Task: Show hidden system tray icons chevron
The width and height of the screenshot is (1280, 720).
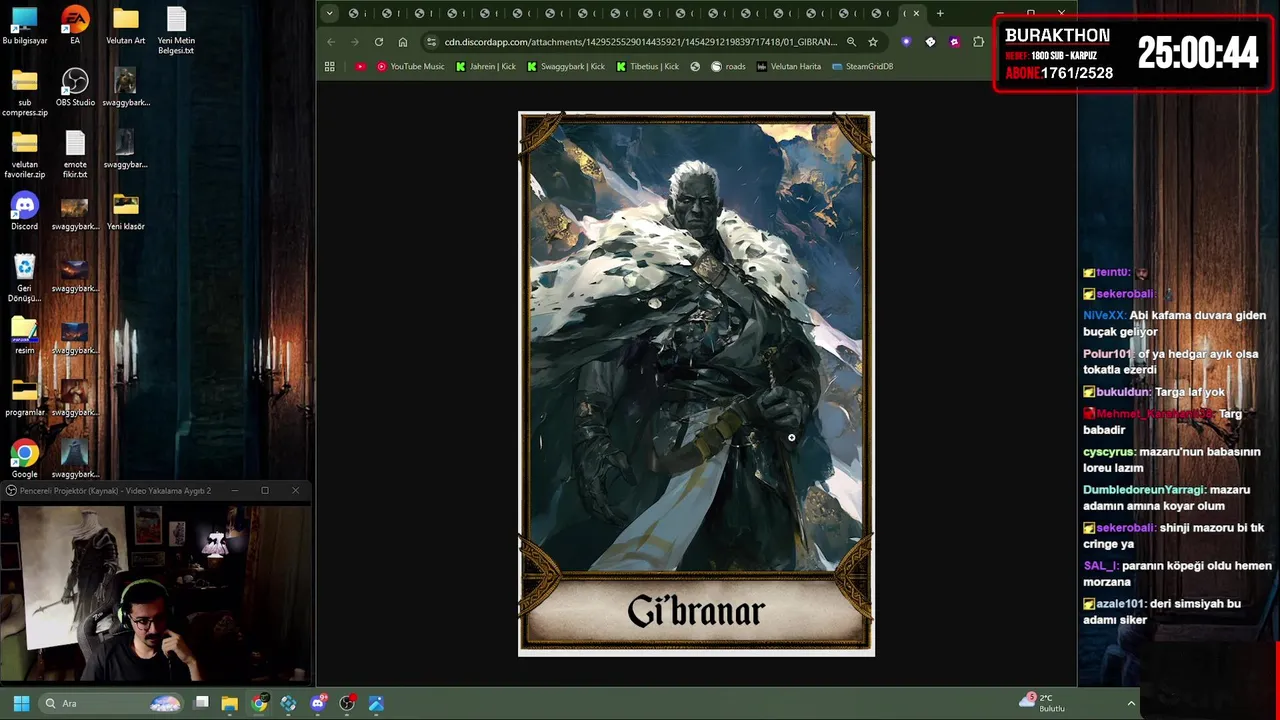Action: (1132, 703)
